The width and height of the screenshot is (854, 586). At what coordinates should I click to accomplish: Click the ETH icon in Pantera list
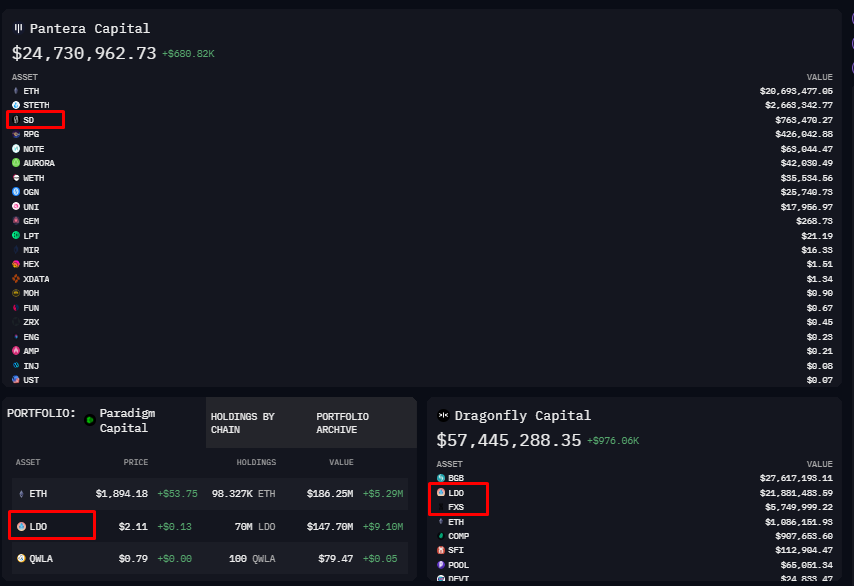click(x=16, y=91)
